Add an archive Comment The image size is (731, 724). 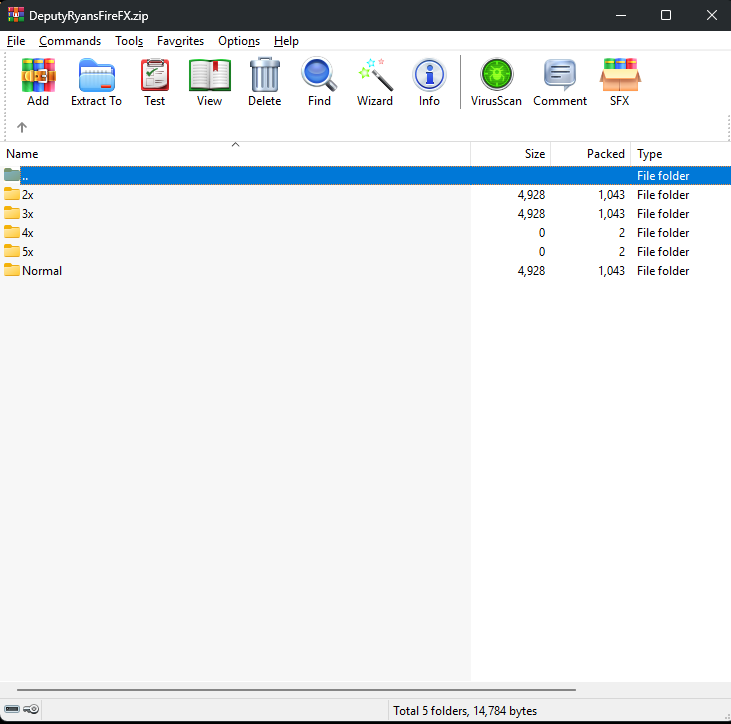click(560, 82)
